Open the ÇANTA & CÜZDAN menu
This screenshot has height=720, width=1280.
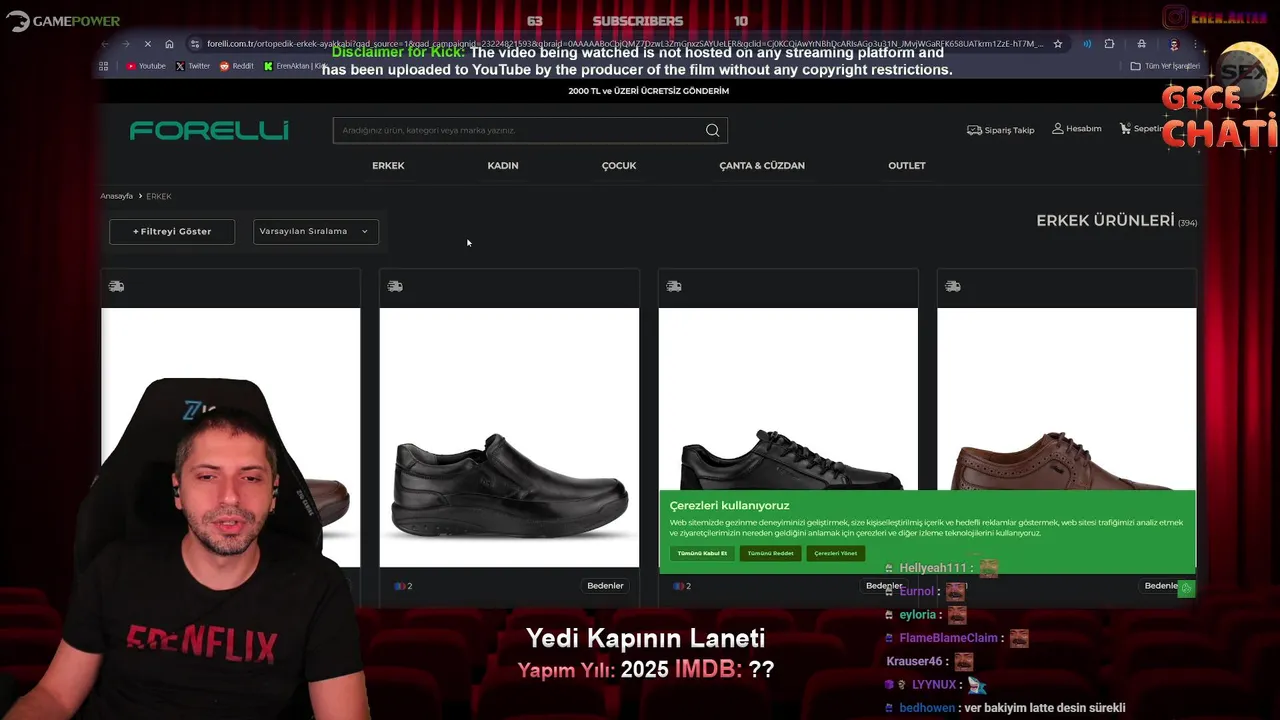762,166
